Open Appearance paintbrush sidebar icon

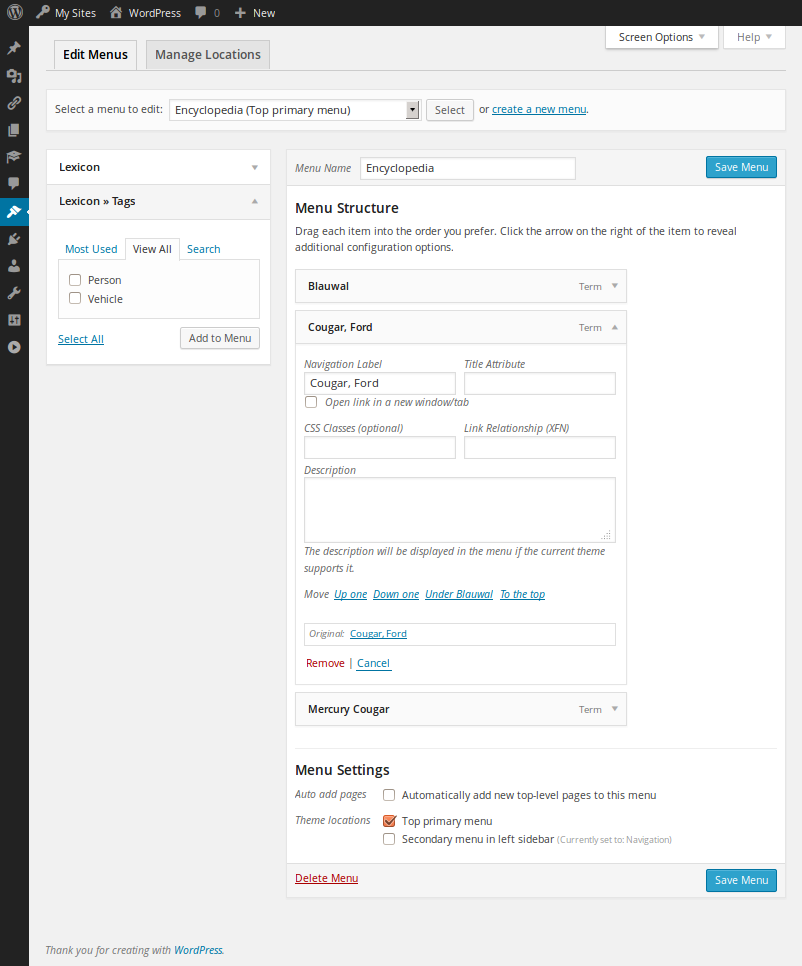[14, 212]
